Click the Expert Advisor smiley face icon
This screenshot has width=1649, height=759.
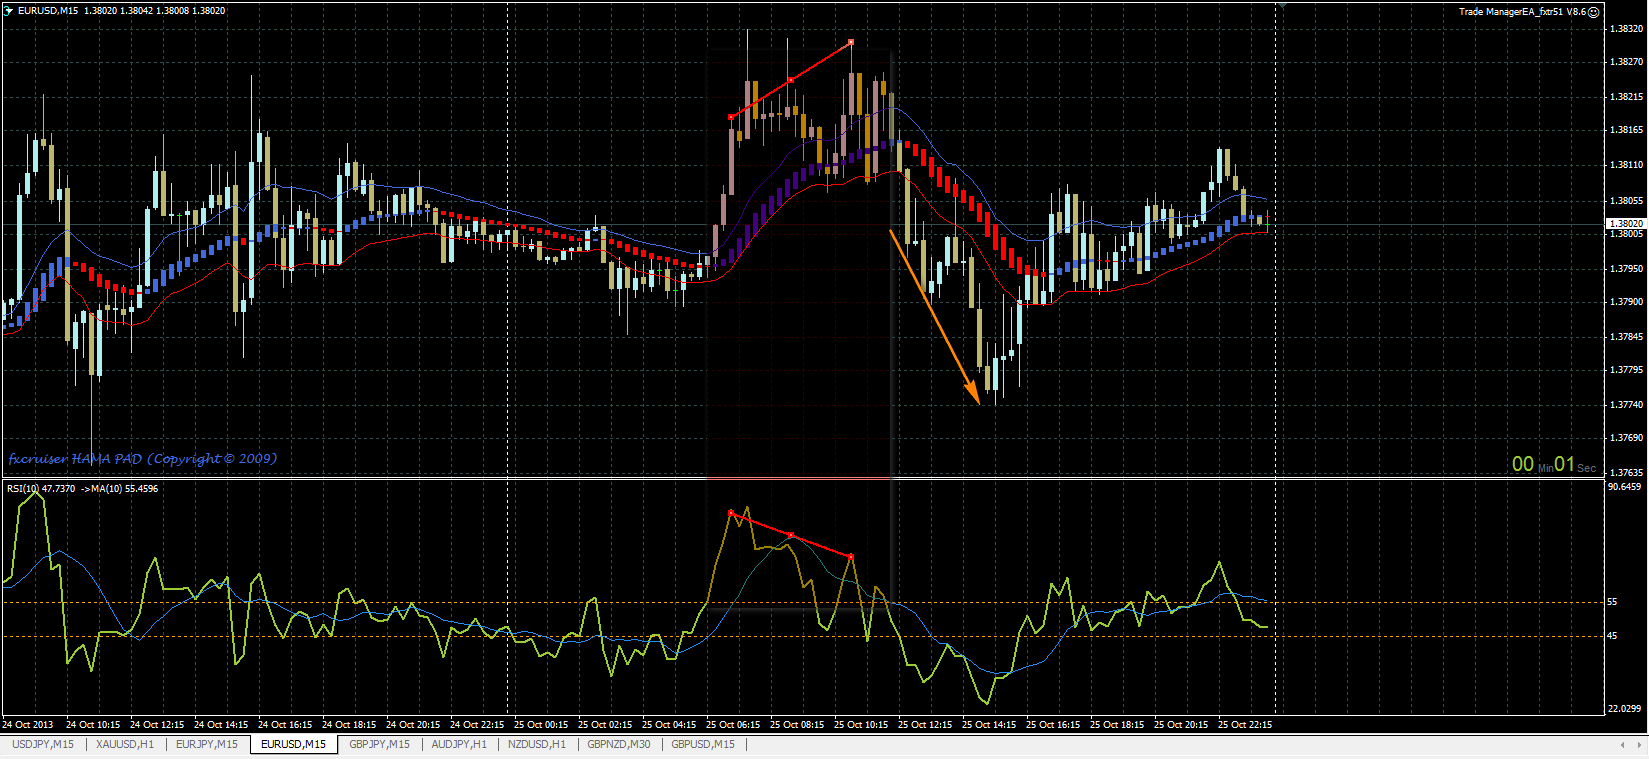1594,12
